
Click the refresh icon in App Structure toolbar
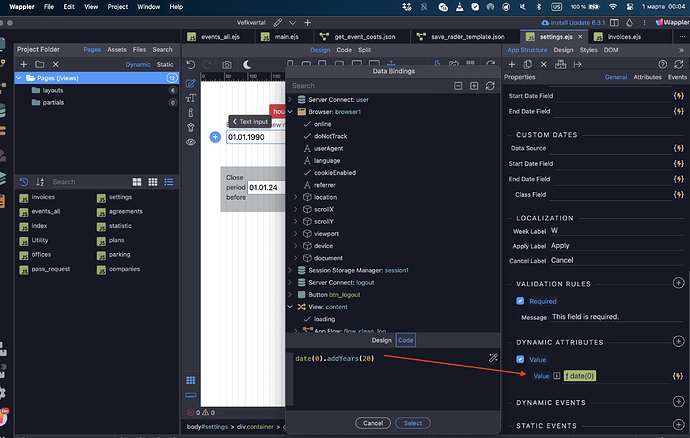click(x=679, y=64)
